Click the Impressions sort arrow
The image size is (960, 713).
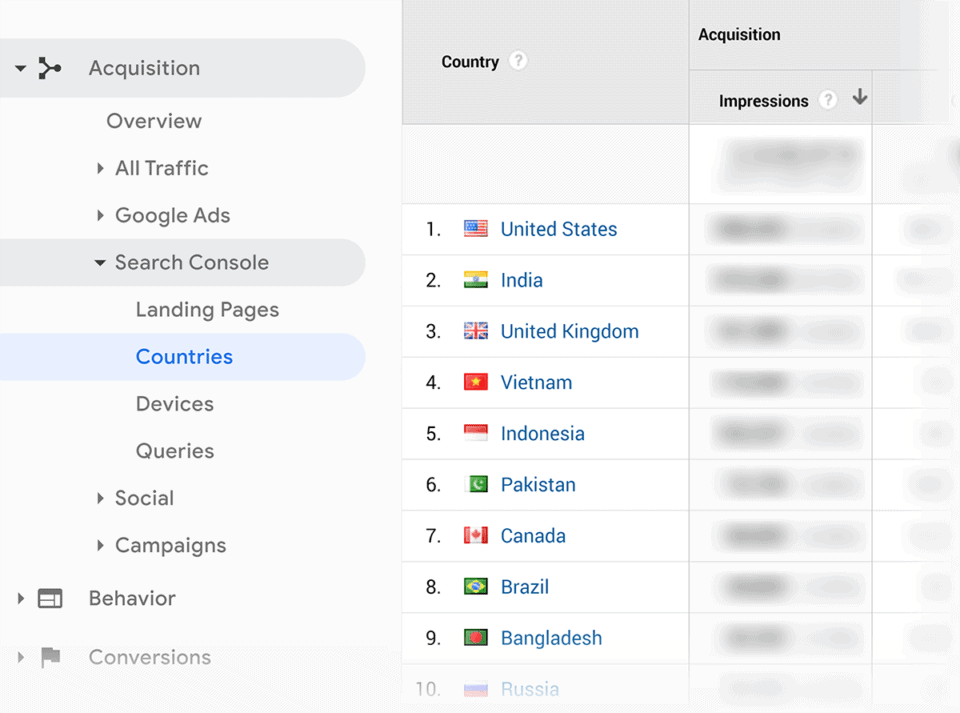(859, 97)
